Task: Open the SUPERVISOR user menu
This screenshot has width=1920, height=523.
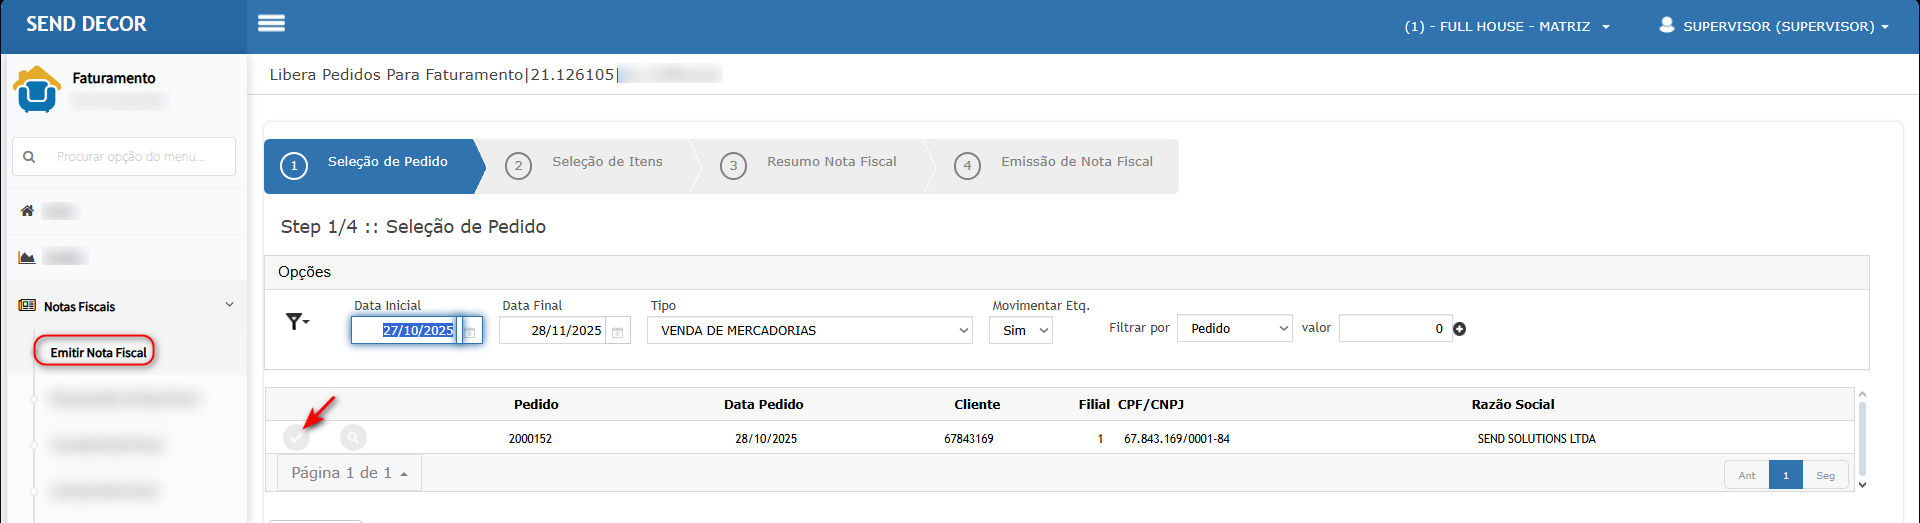Action: coord(1774,27)
